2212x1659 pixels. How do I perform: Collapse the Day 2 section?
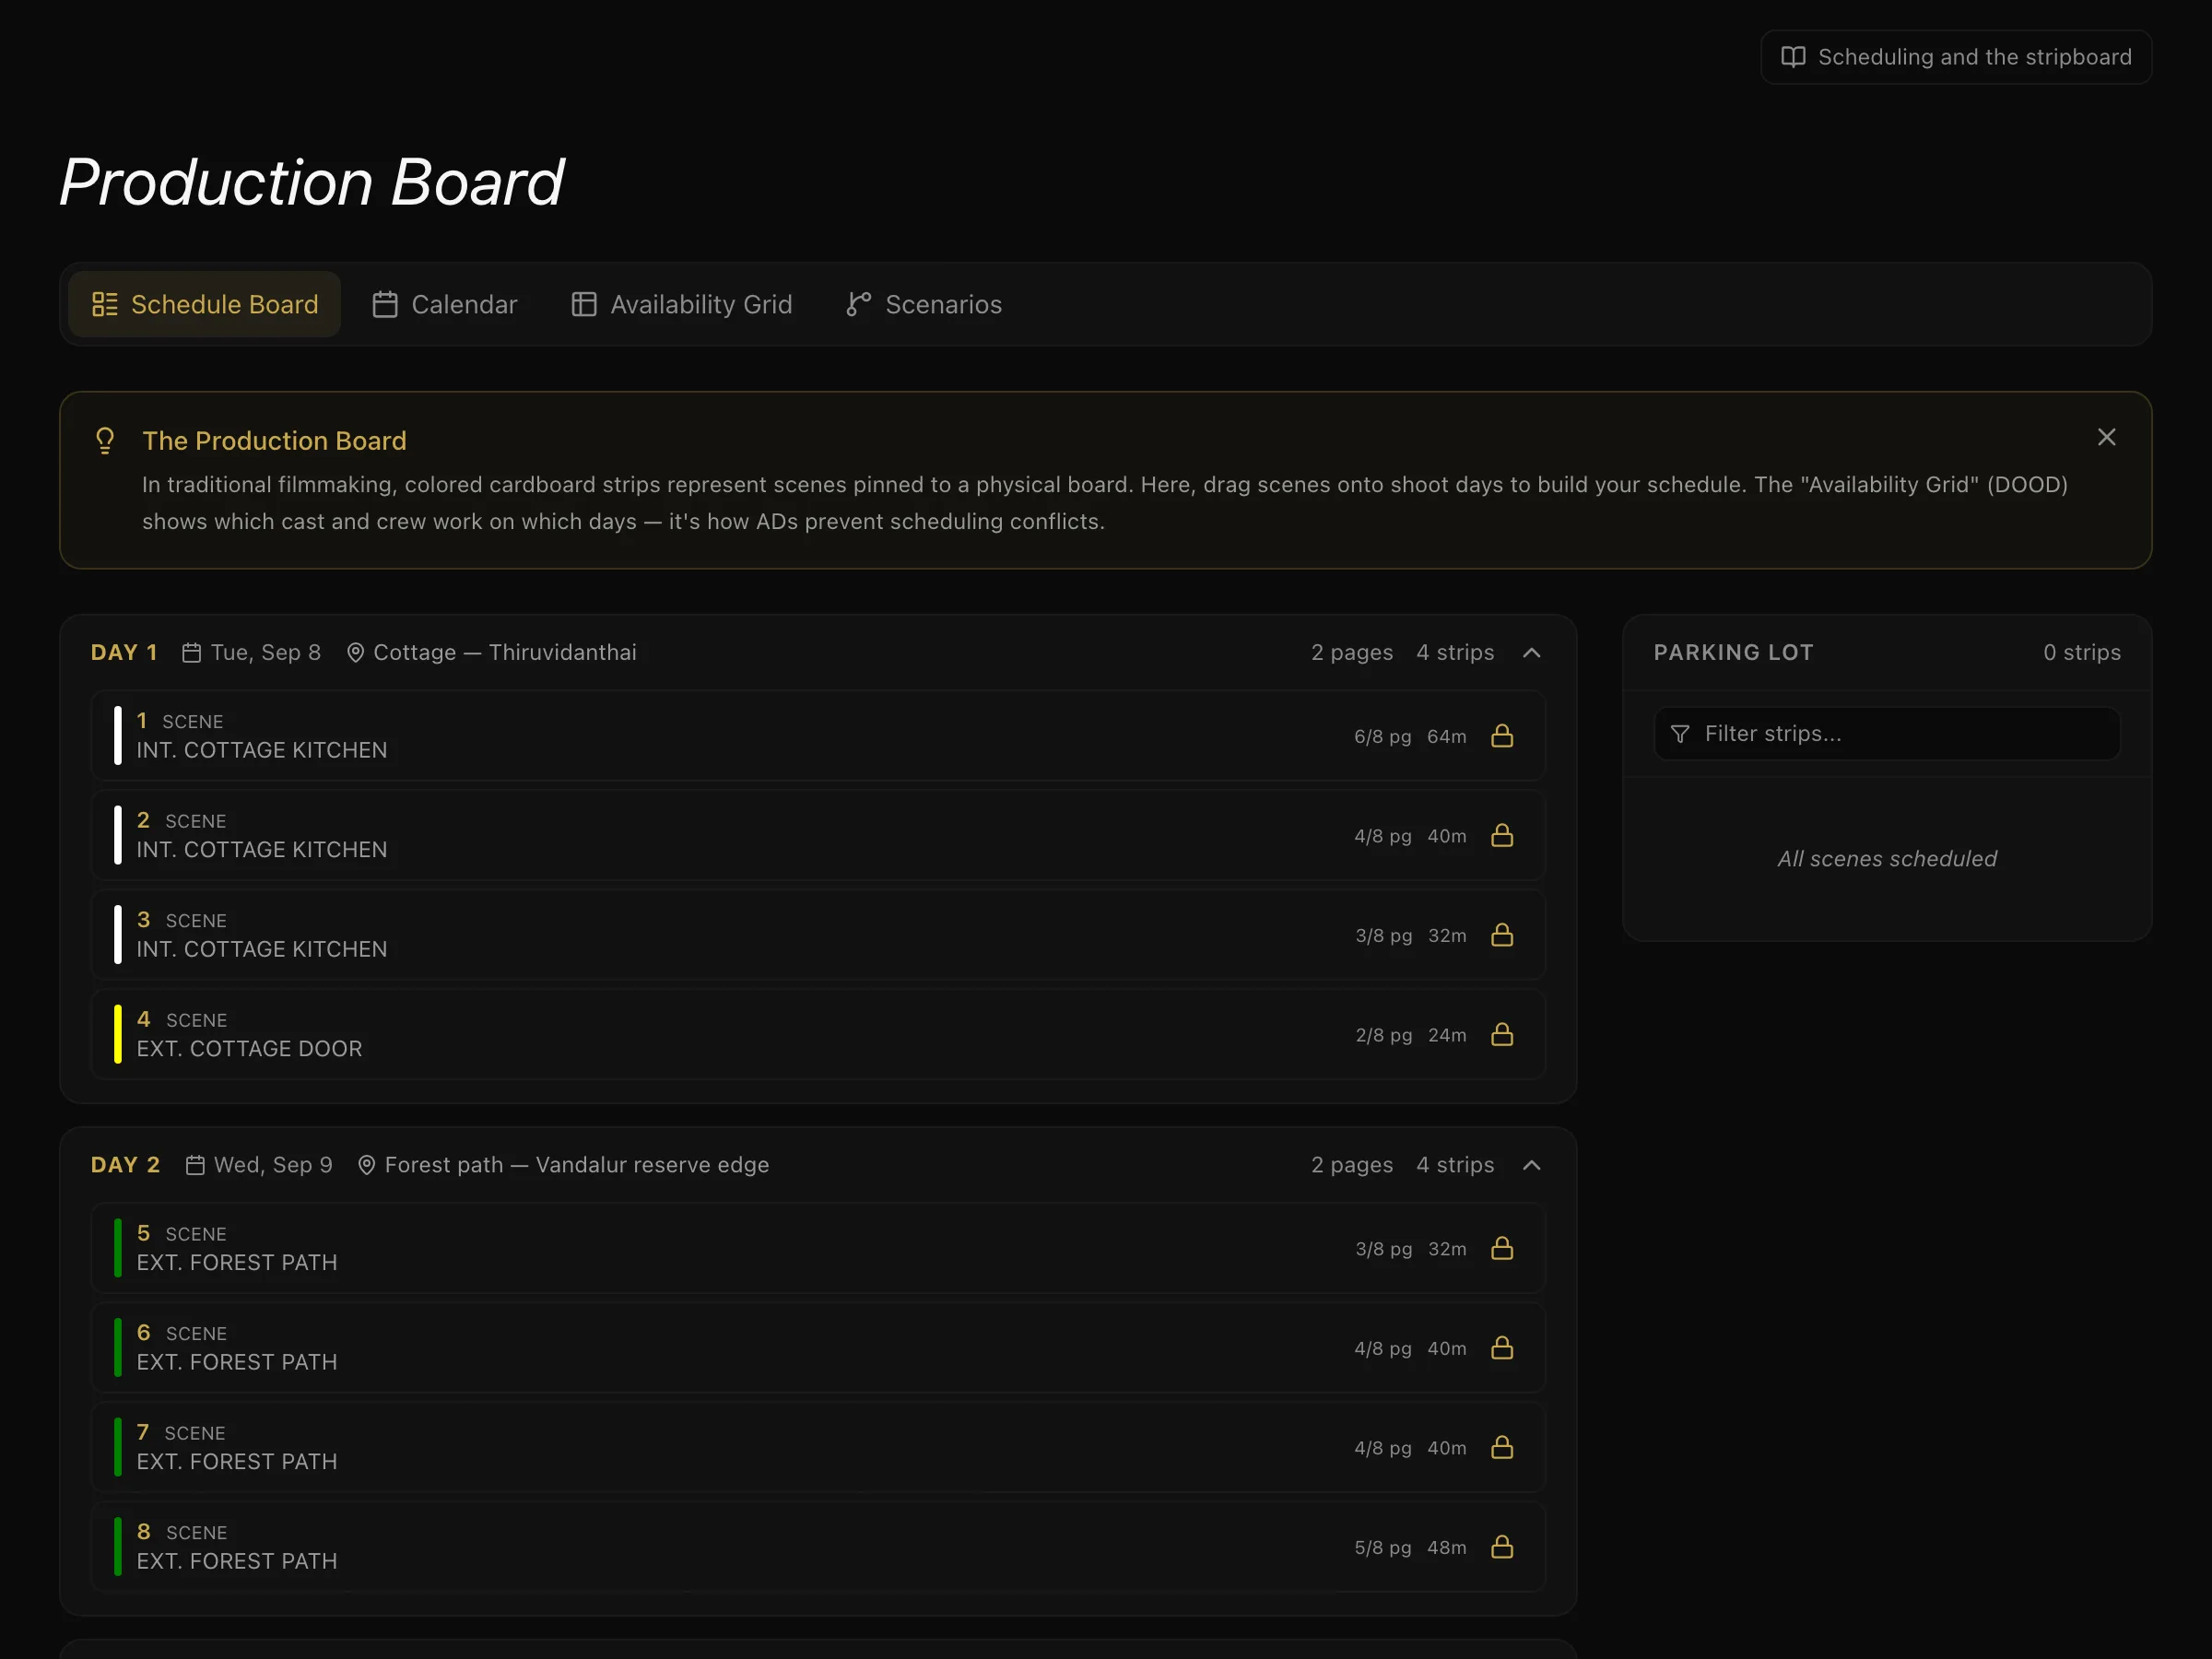tap(1531, 1165)
